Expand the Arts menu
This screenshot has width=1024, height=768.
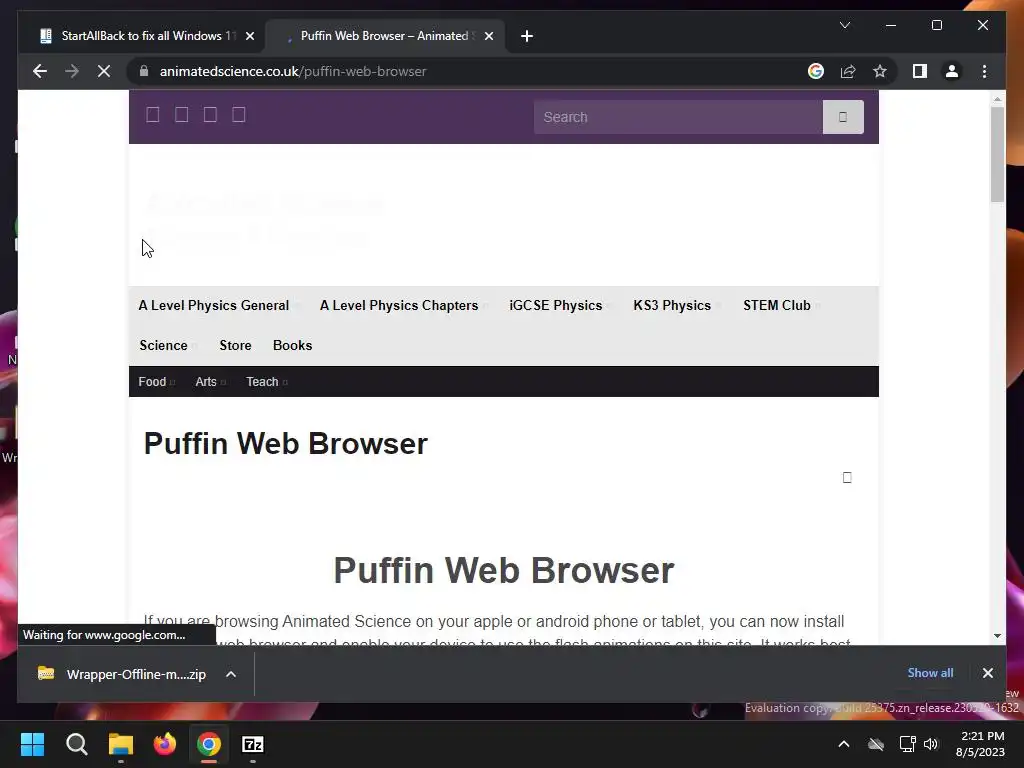[206, 382]
